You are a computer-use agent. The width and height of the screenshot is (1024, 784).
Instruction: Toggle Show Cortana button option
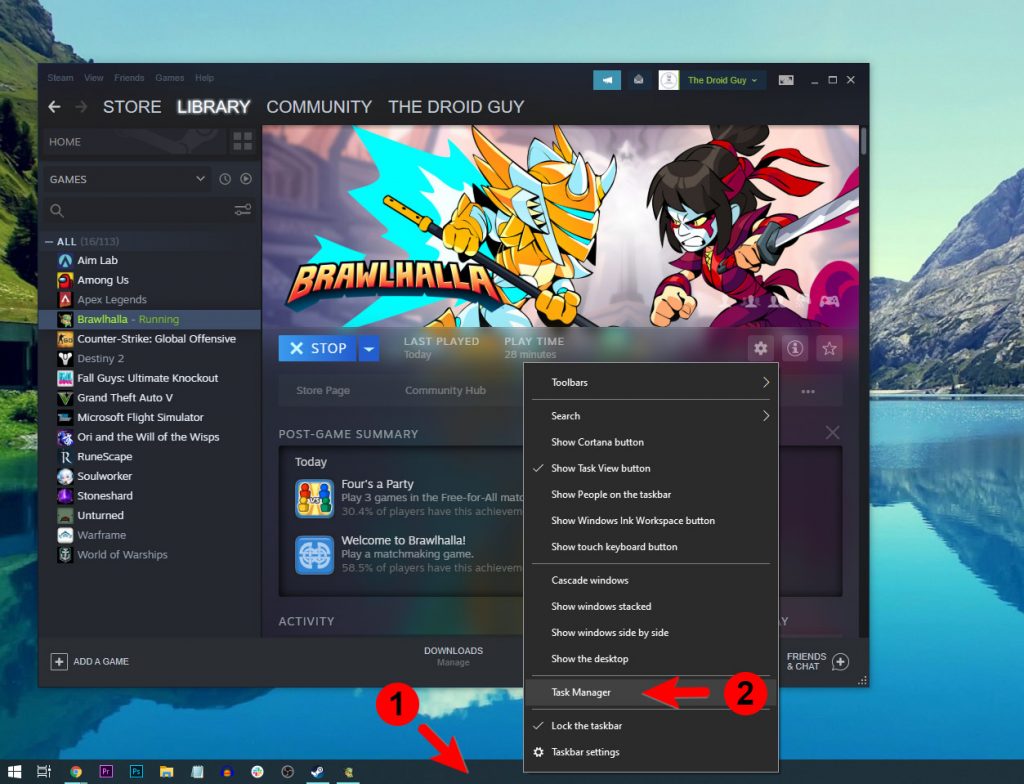(x=651, y=442)
